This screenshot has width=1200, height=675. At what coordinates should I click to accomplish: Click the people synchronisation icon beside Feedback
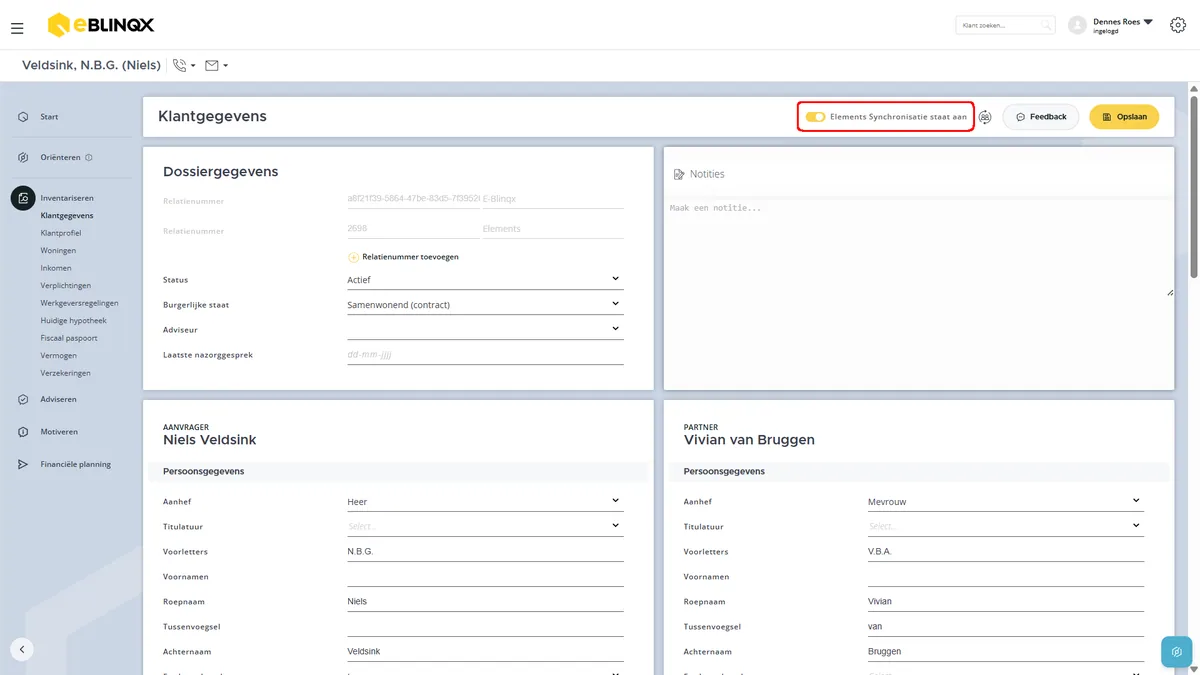tap(985, 117)
